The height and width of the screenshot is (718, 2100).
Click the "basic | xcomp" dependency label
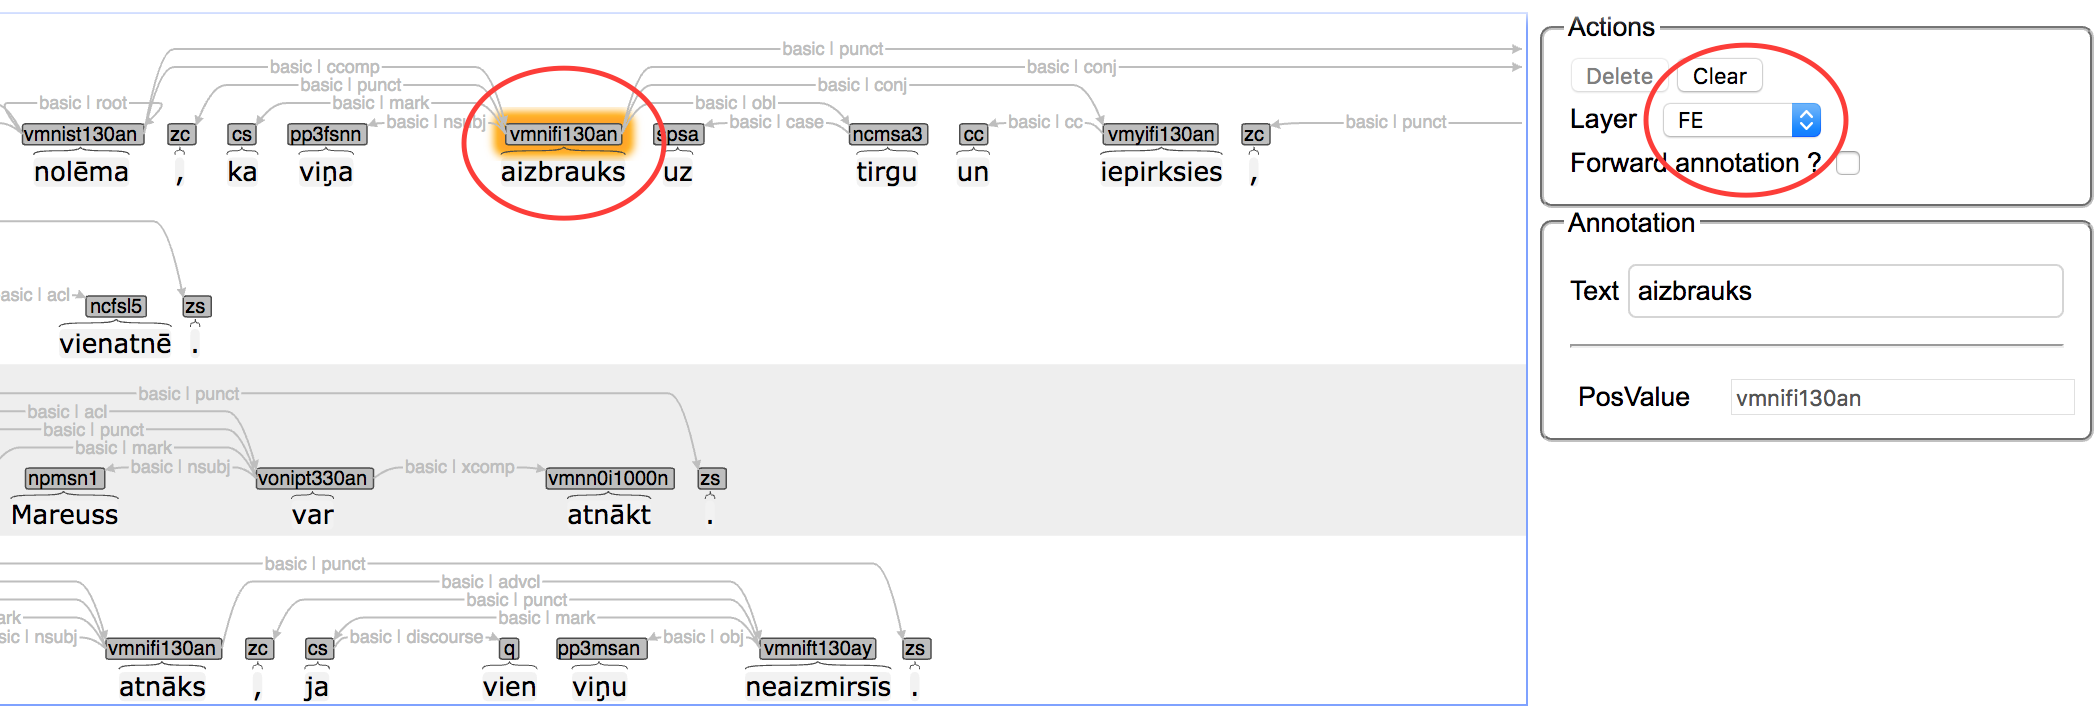coord(459,467)
